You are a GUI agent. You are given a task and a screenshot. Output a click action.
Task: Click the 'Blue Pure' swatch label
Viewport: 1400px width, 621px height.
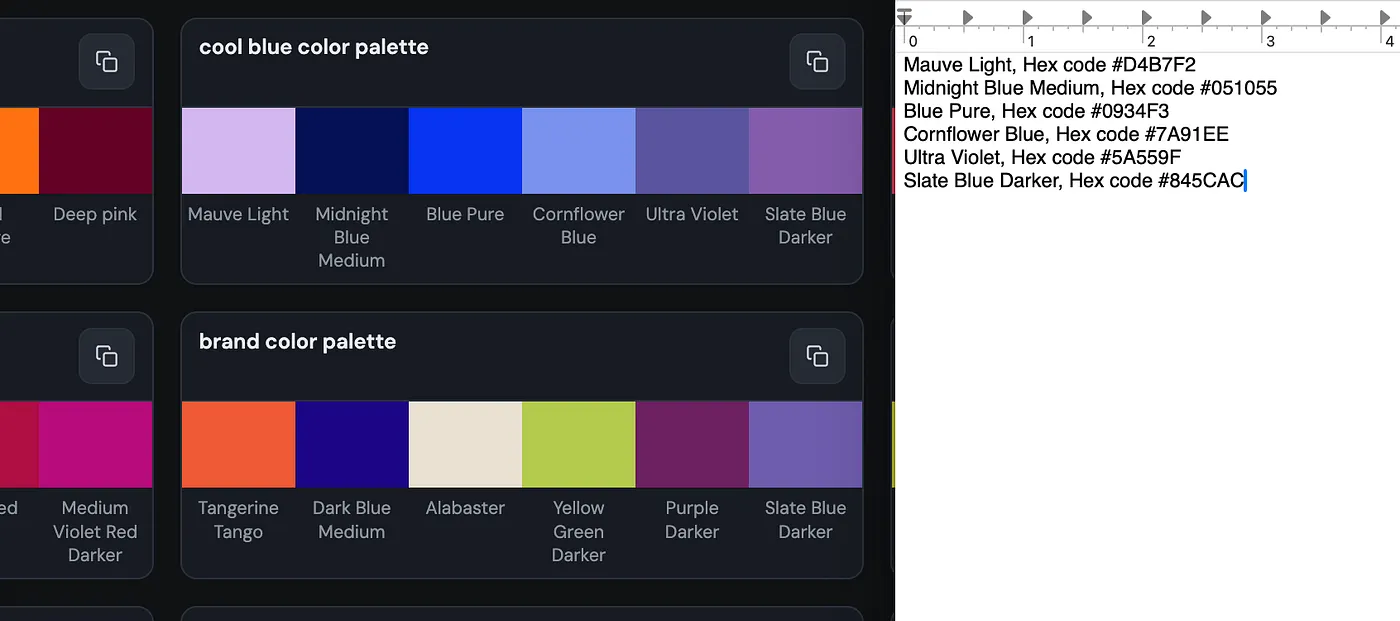point(465,214)
